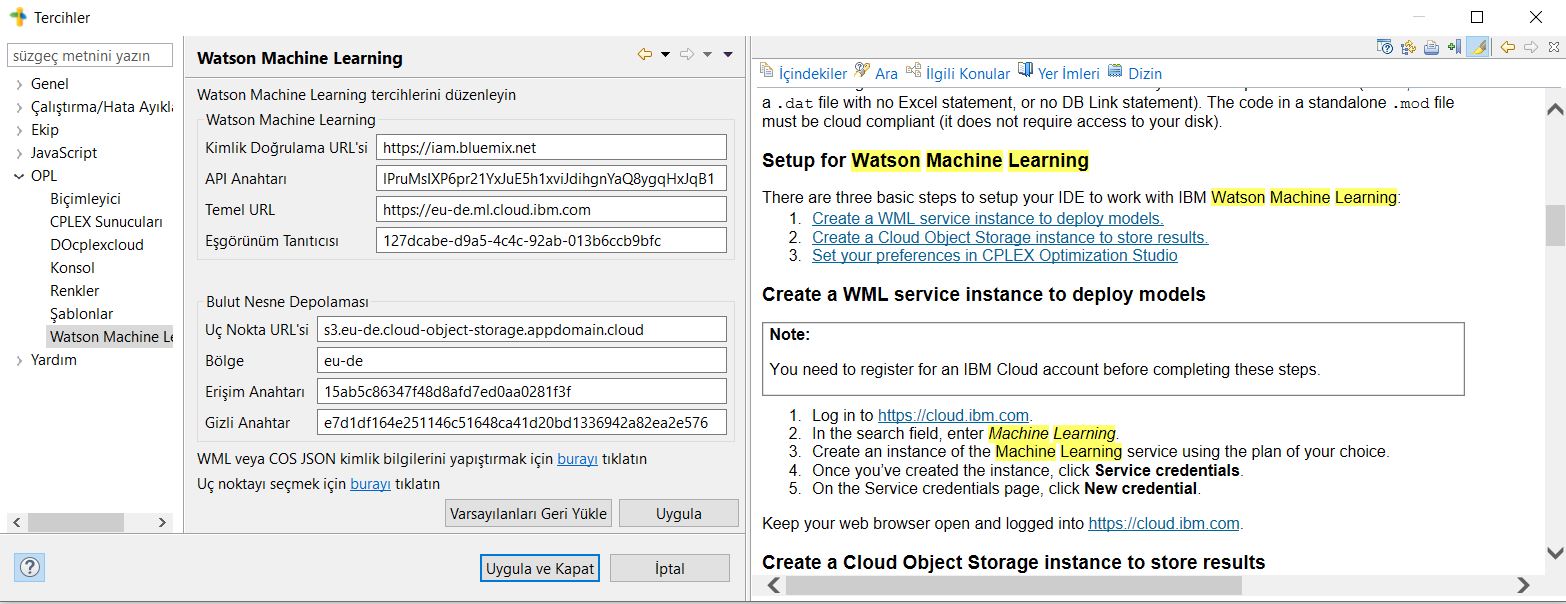Click the Gizli Anahtar field
Screen dimensions: 1566x604
coord(521,422)
